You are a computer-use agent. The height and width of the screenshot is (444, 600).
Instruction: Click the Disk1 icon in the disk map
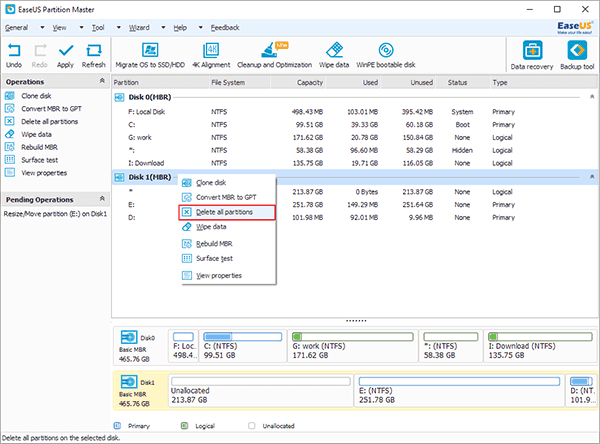click(x=129, y=382)
